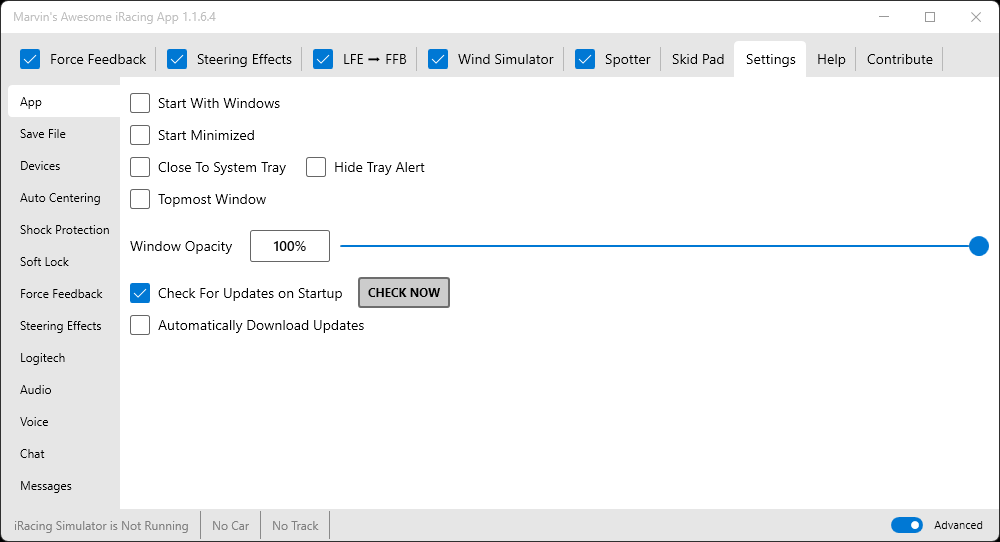Select Devices in the settings sidebar
1000x542 pixels.
(x=40, y=166)
